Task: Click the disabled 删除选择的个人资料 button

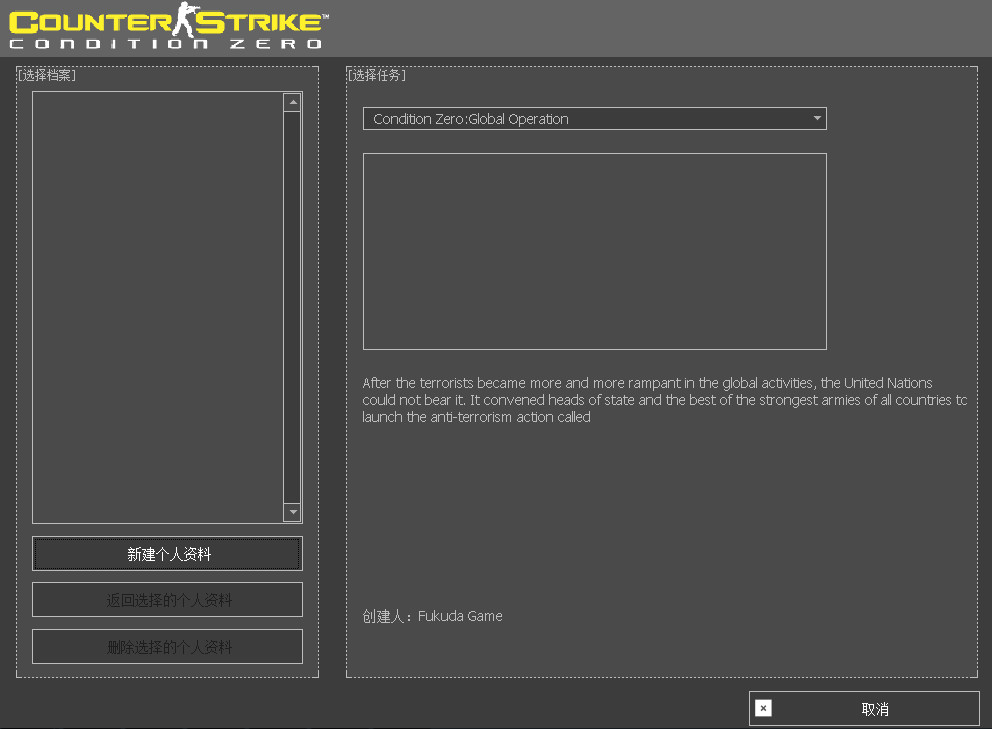Action: [166, 646]
